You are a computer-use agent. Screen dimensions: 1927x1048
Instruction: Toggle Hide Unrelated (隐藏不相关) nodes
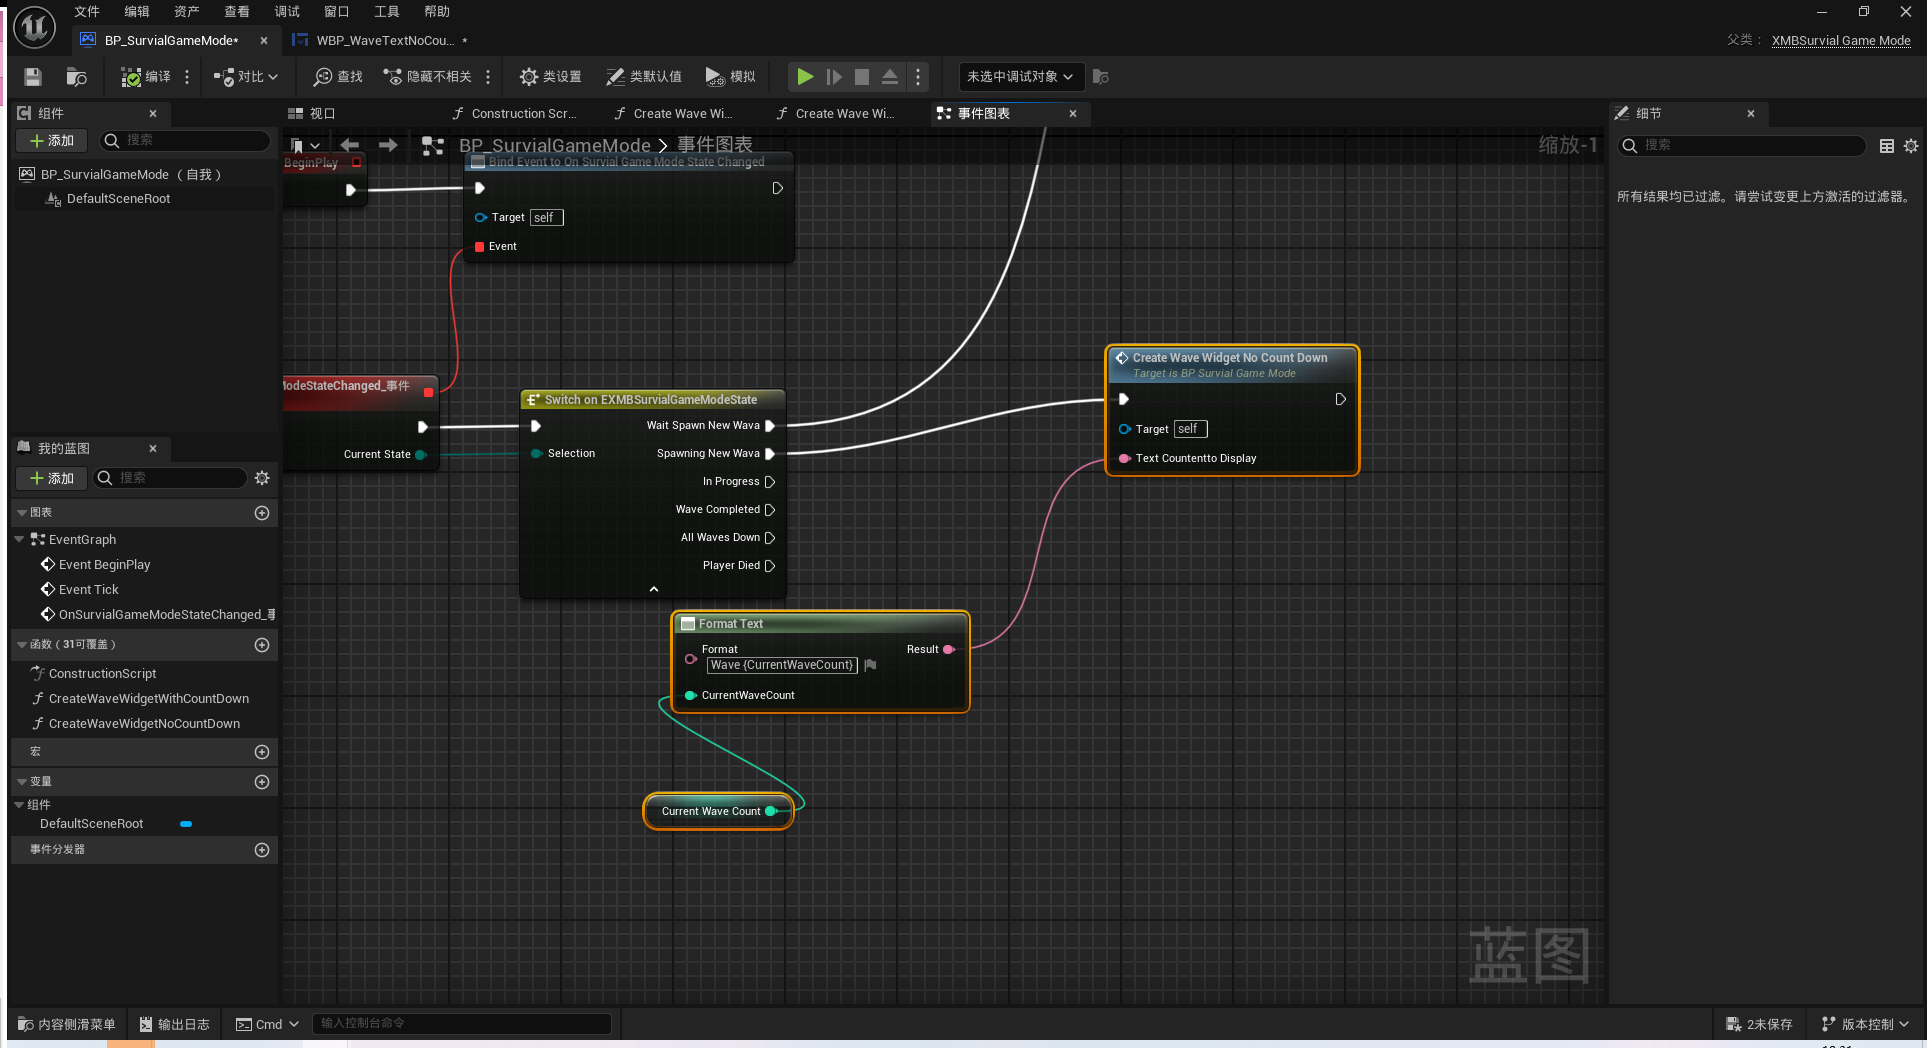(428, 77)
